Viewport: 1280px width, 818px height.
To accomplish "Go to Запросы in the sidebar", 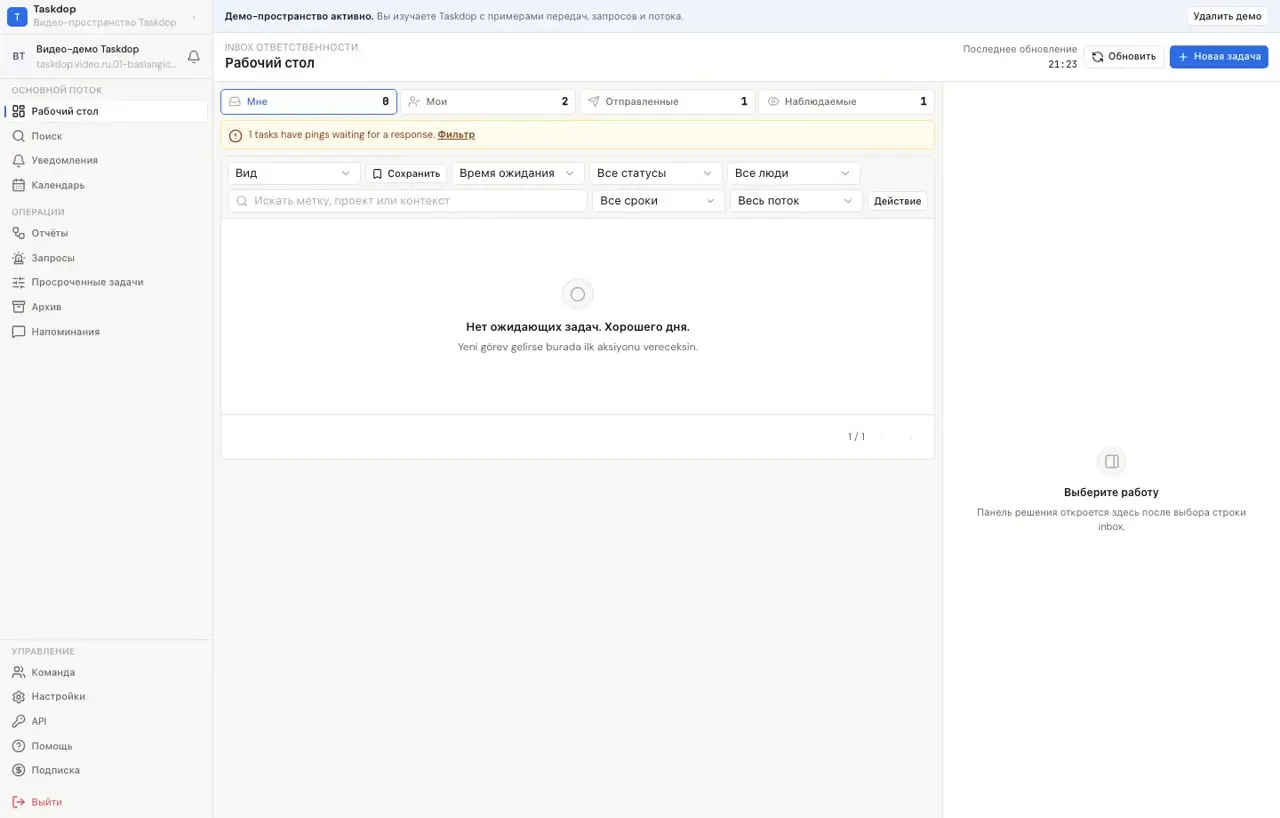I will 106,258.
